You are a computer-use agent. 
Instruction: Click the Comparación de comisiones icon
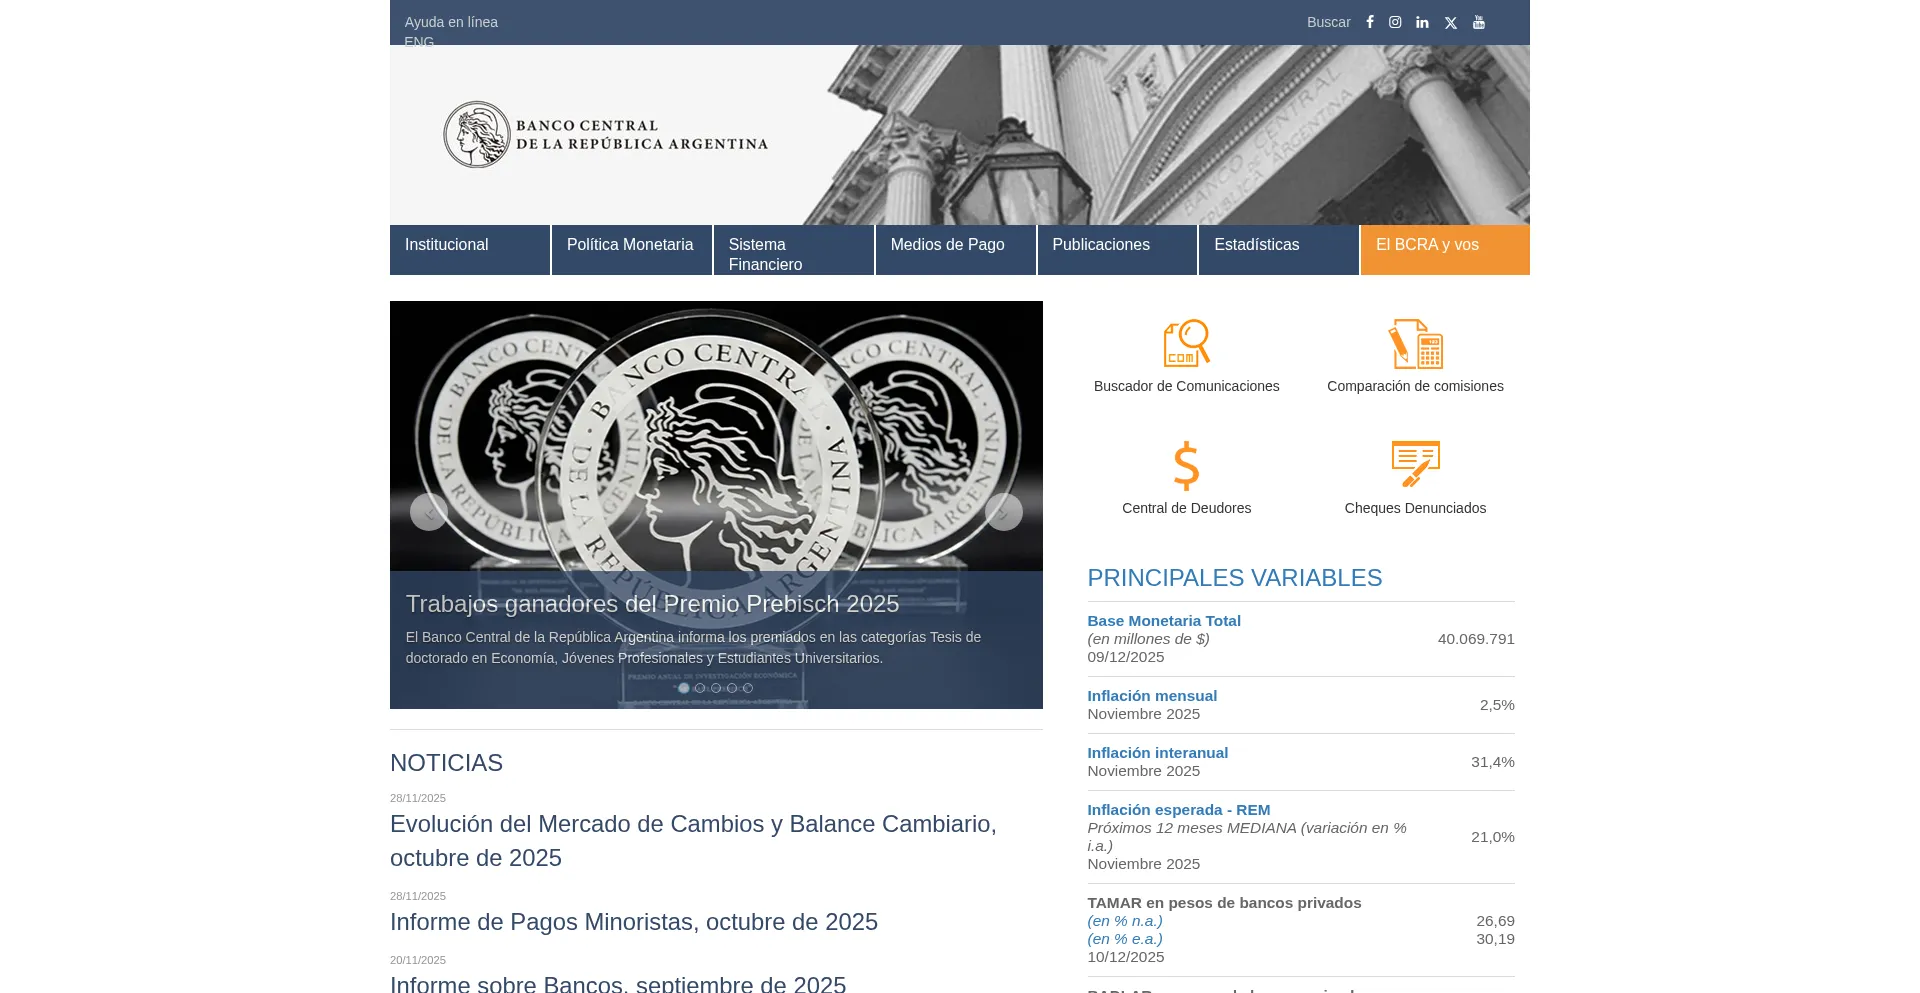(1415, 344)
